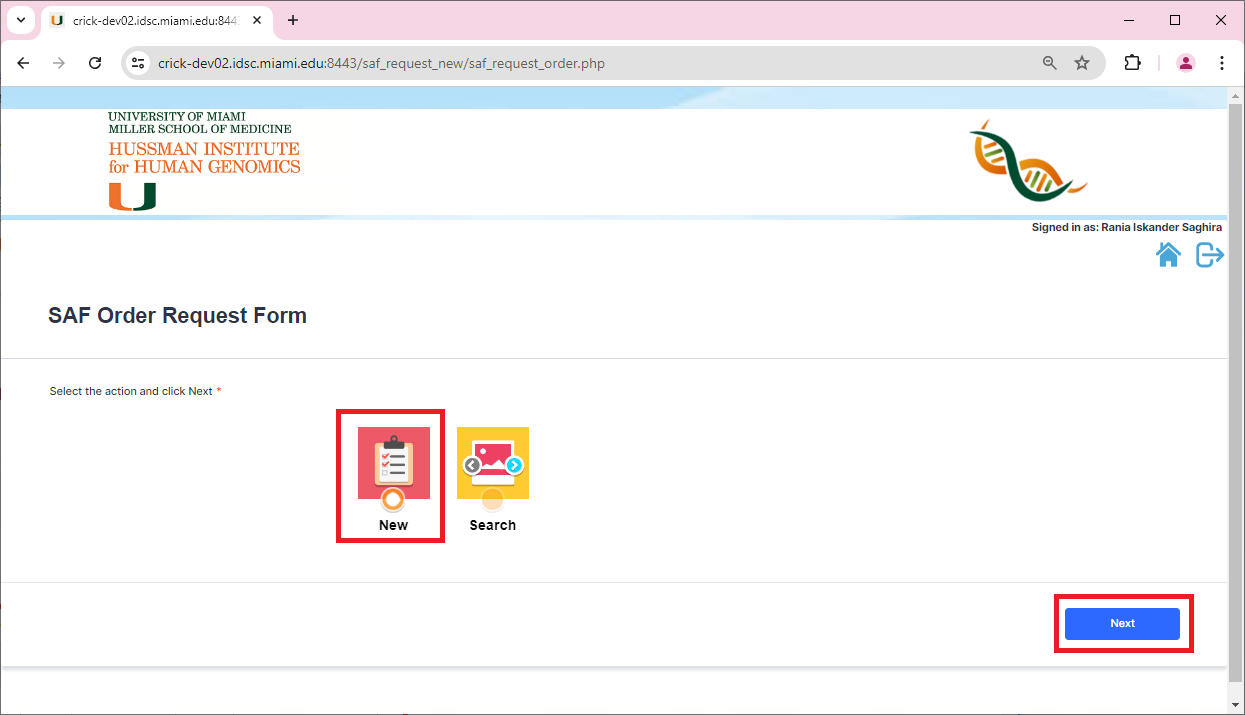This screenshot has width=1245, height=715.
Task: Open the Chrome extensions icon
Action: [x=1132, y=63]
